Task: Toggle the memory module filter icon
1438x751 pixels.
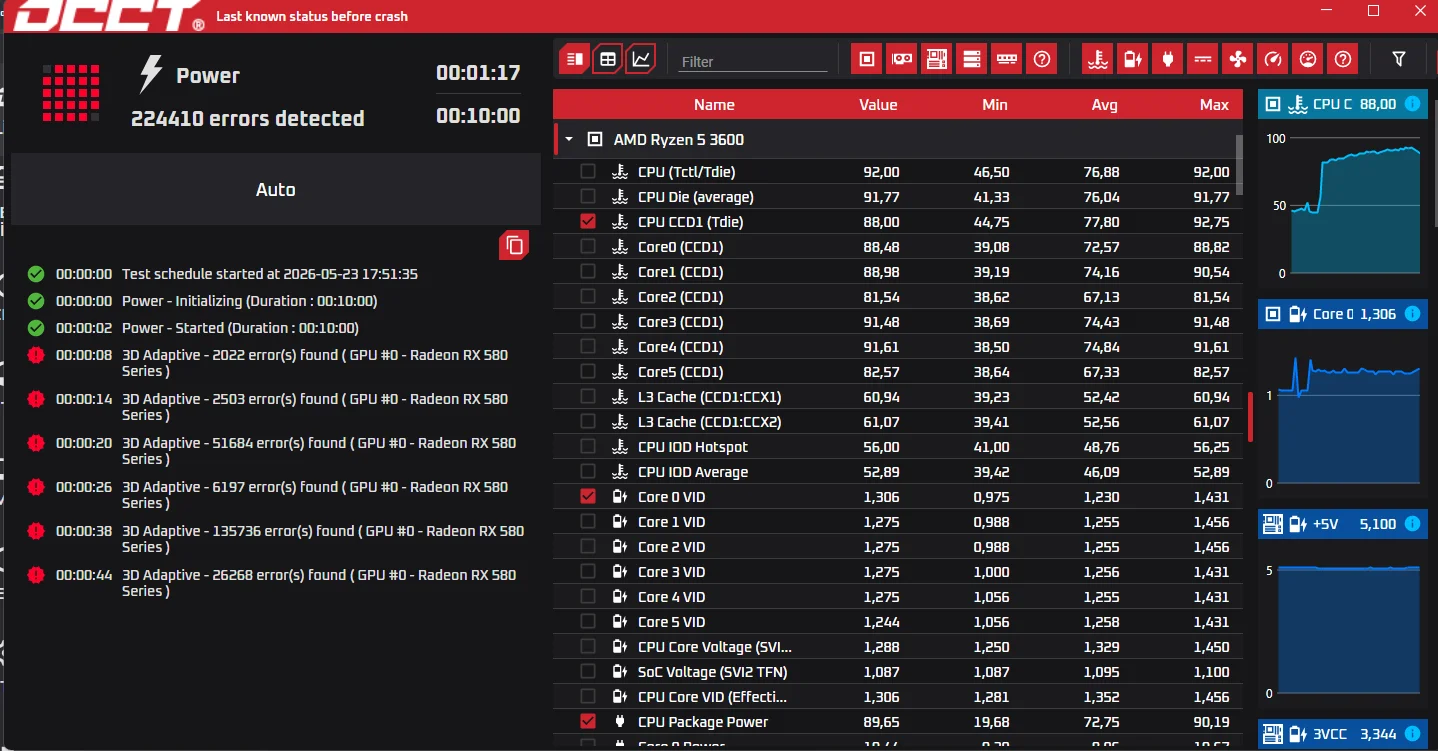Action: pyautogui.click(x=1007, y=59)
